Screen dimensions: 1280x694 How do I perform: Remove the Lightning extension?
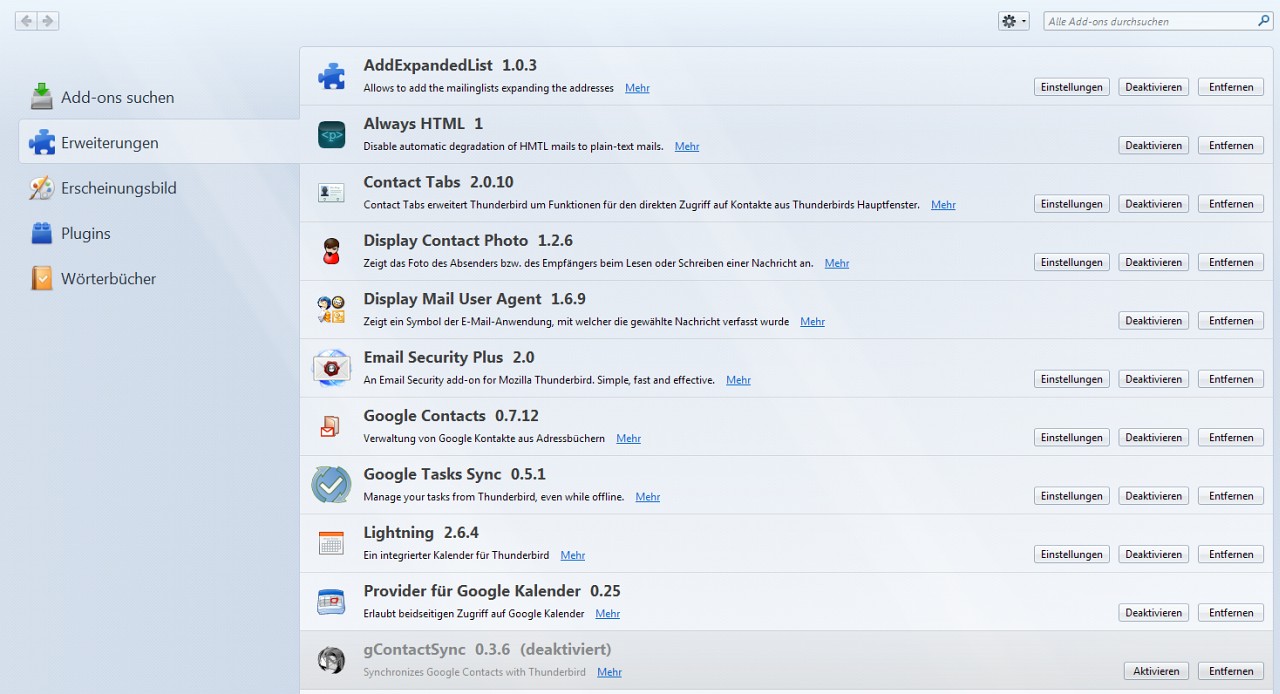click(x=1231, y=554)
